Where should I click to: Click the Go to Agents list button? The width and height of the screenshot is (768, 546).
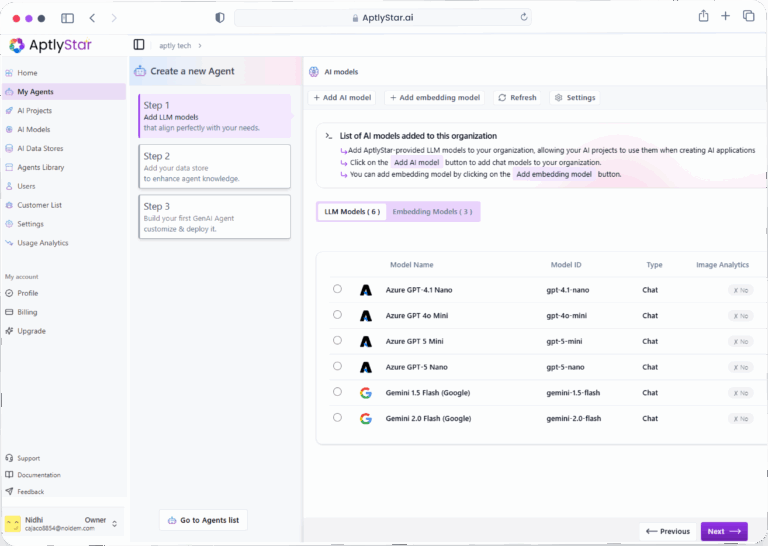tap(203, 520)
